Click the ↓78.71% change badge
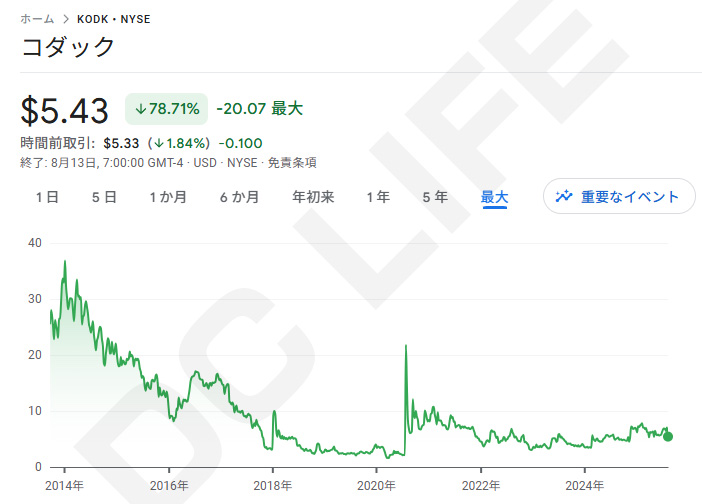Image resolution: width=702 pixels, height=504 pixels. [167, 109]
